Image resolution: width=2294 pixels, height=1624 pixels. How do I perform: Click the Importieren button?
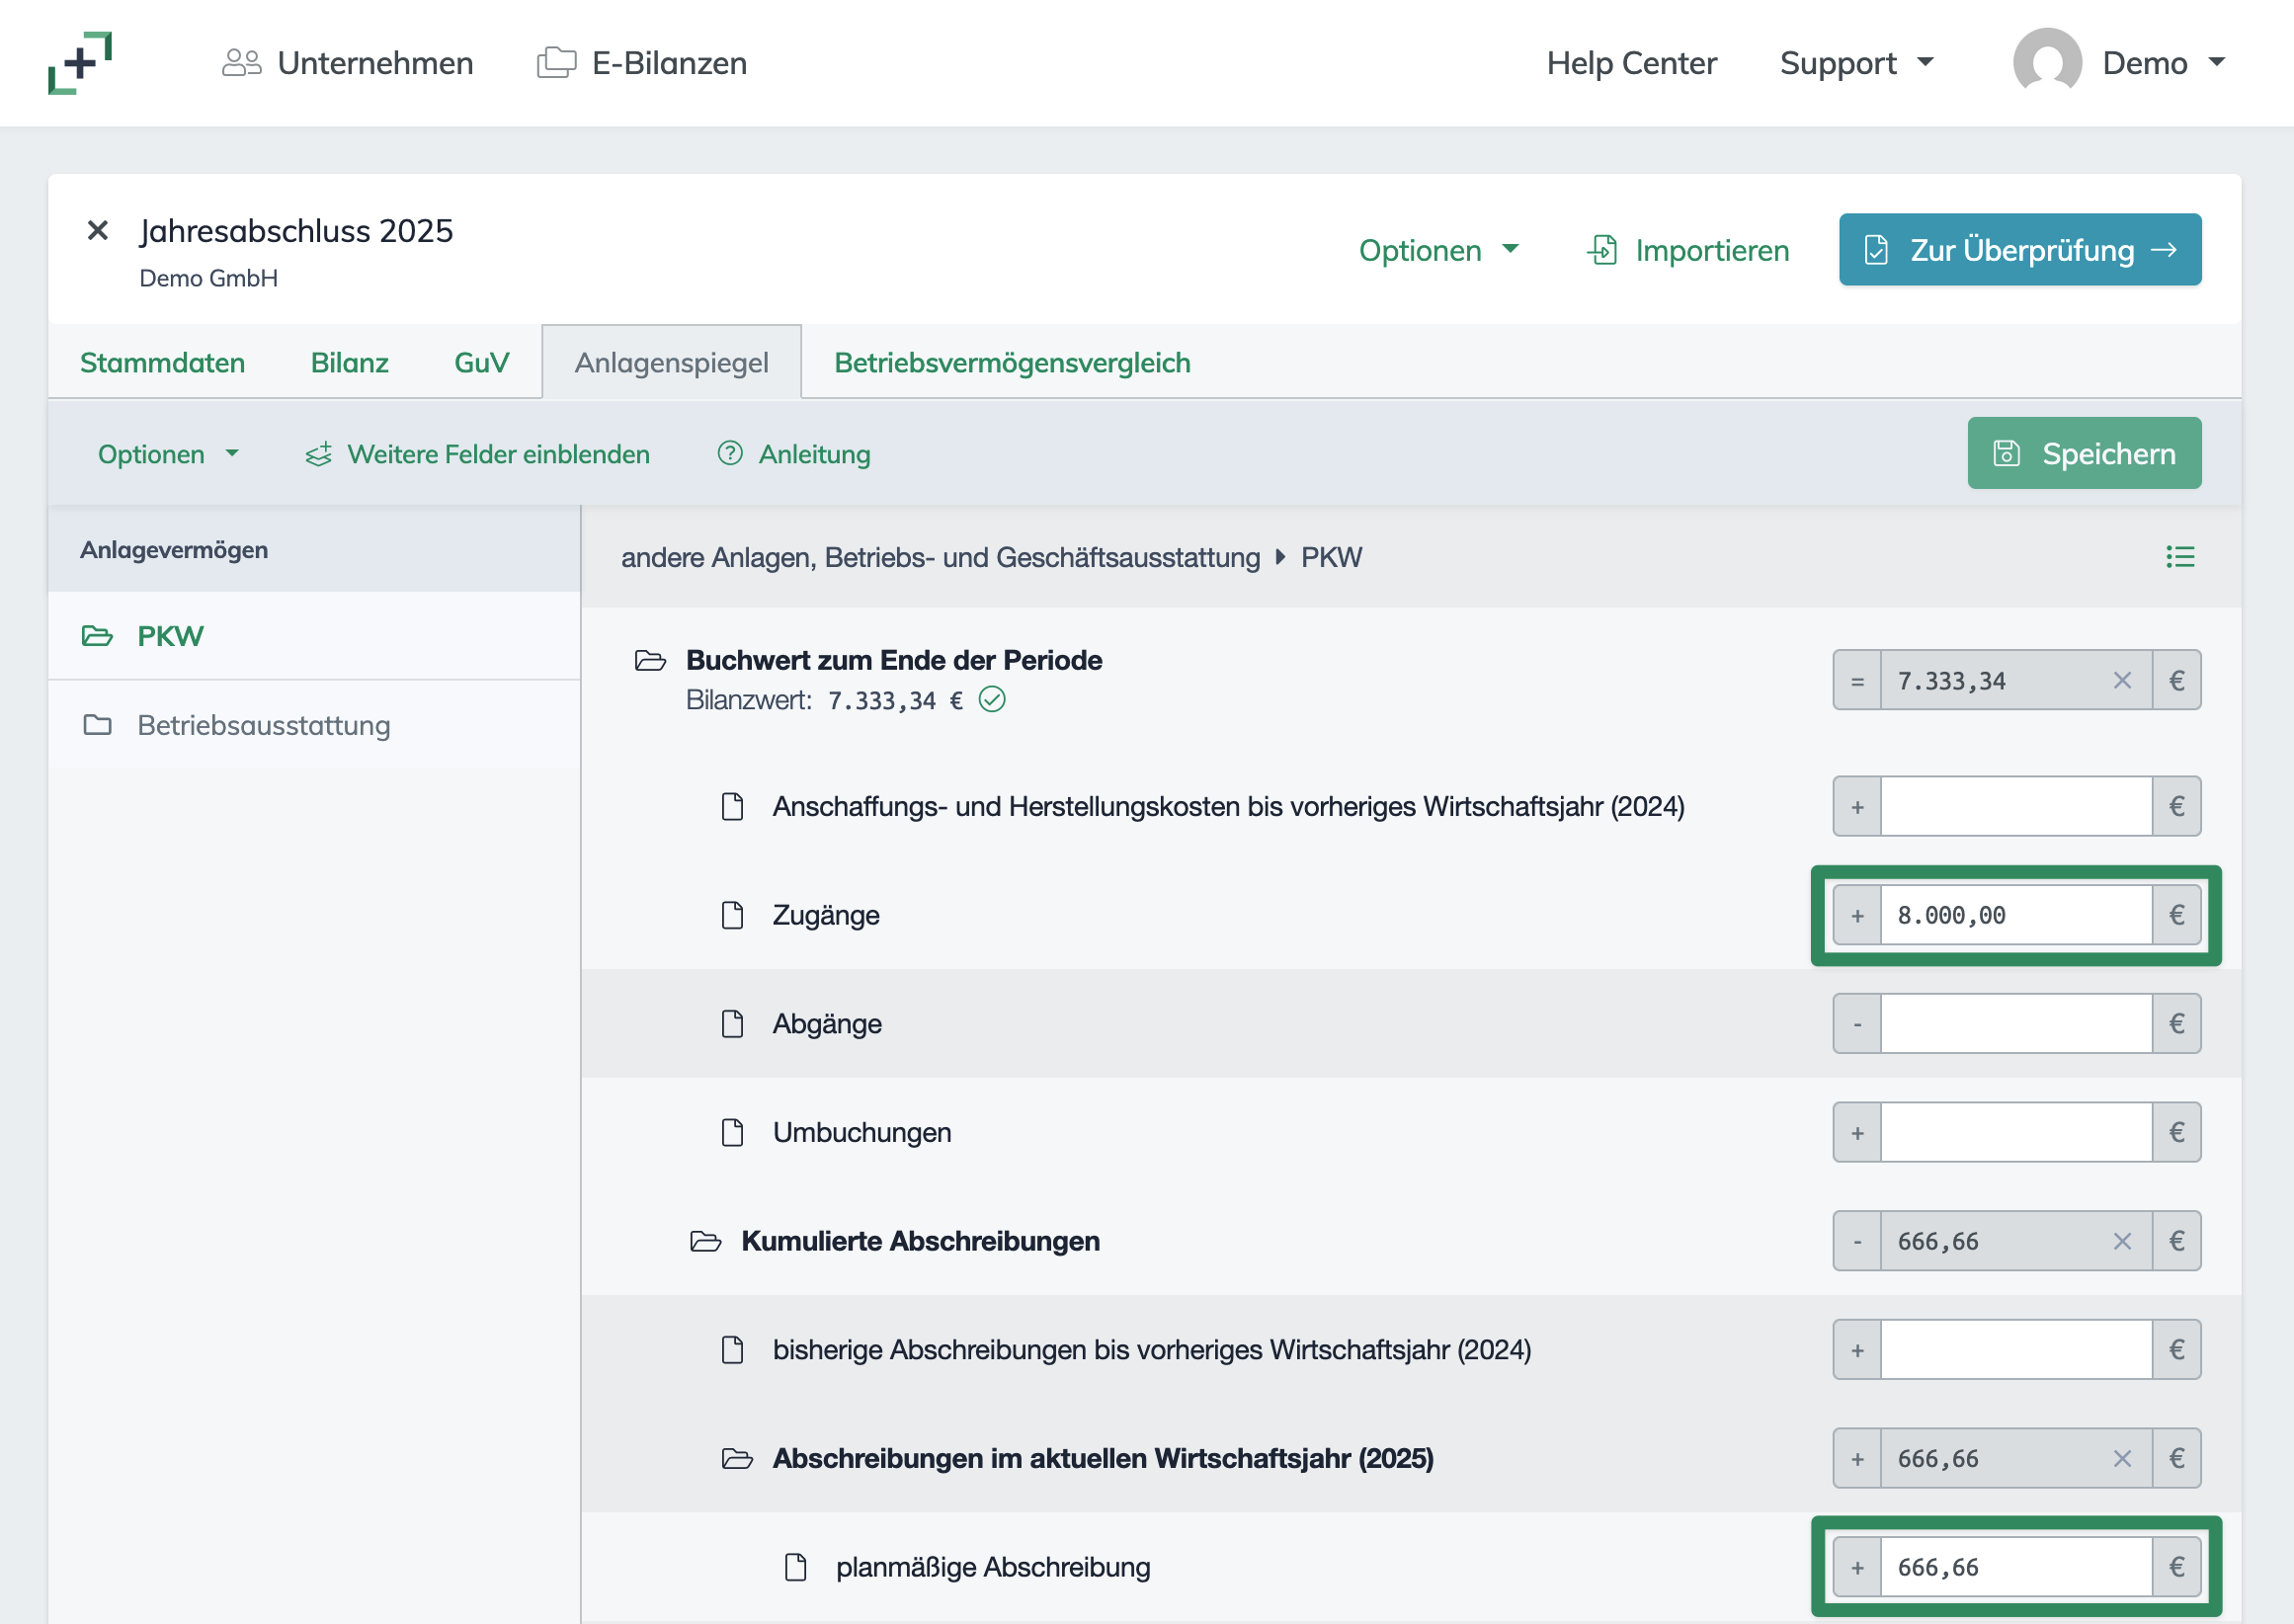1688,250
